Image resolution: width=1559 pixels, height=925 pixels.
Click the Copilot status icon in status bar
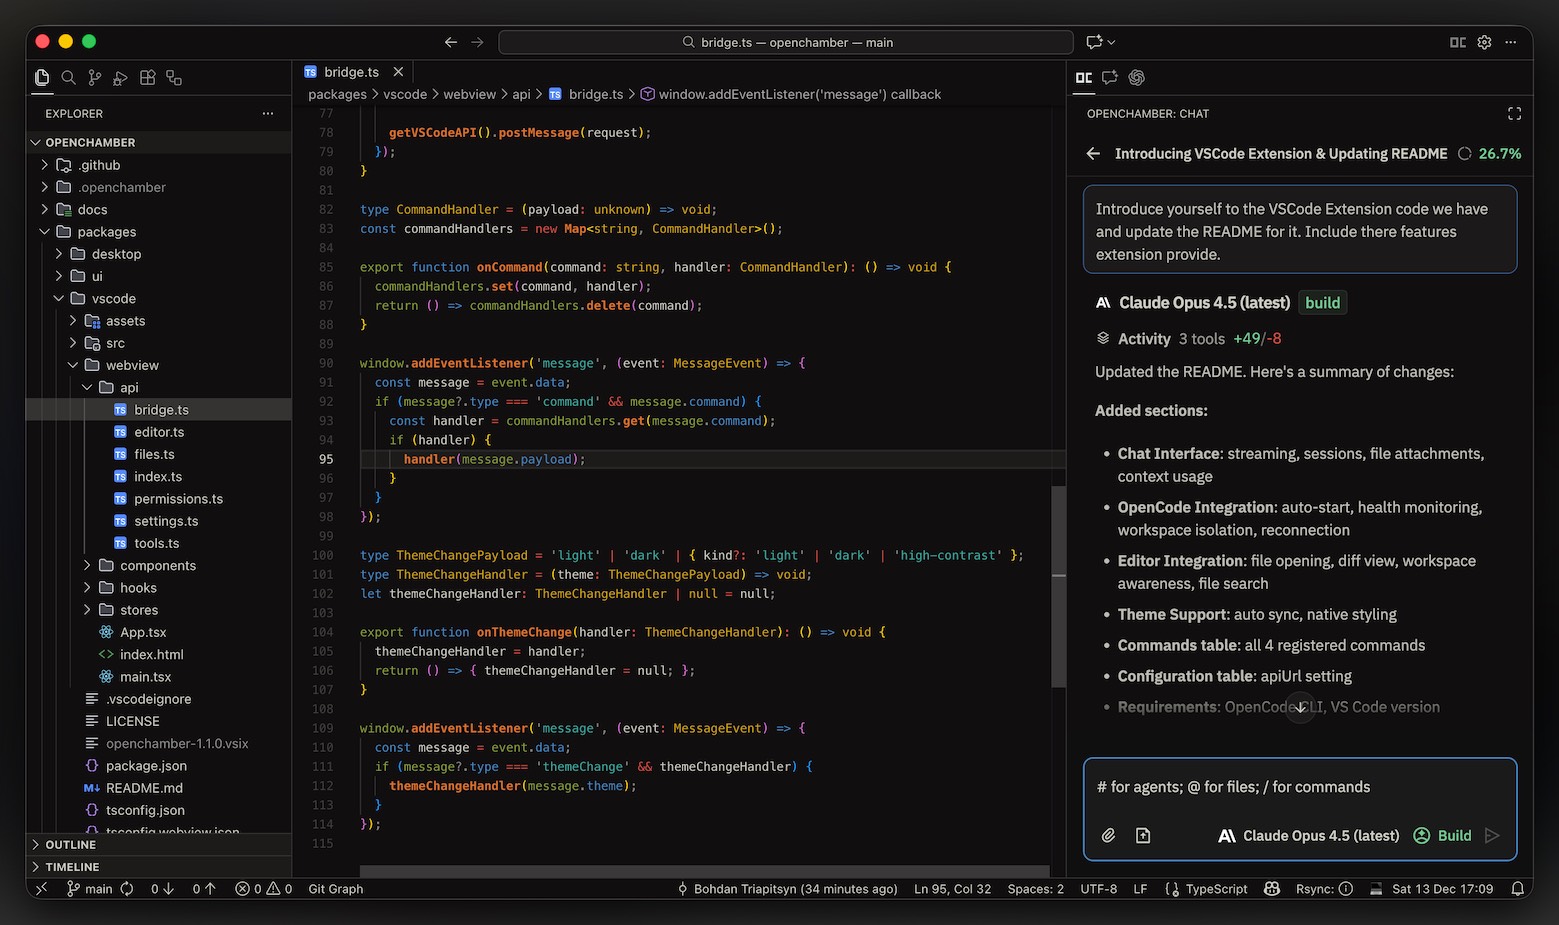(1272, 888)
